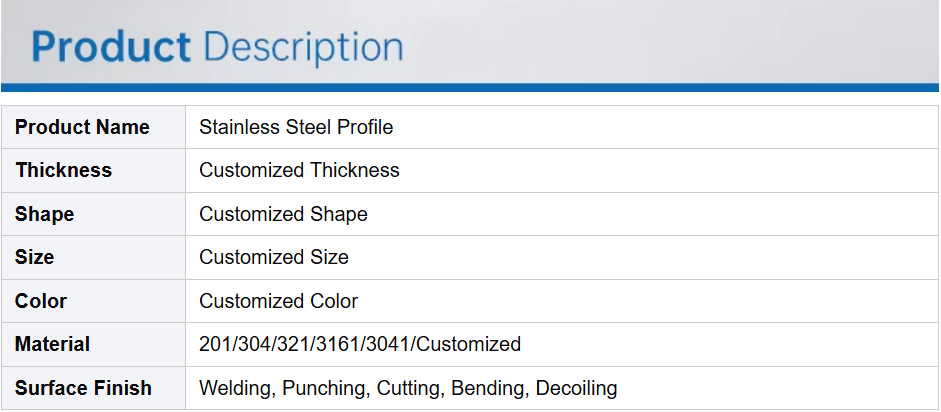Click the "Product Description" heading

217,47
